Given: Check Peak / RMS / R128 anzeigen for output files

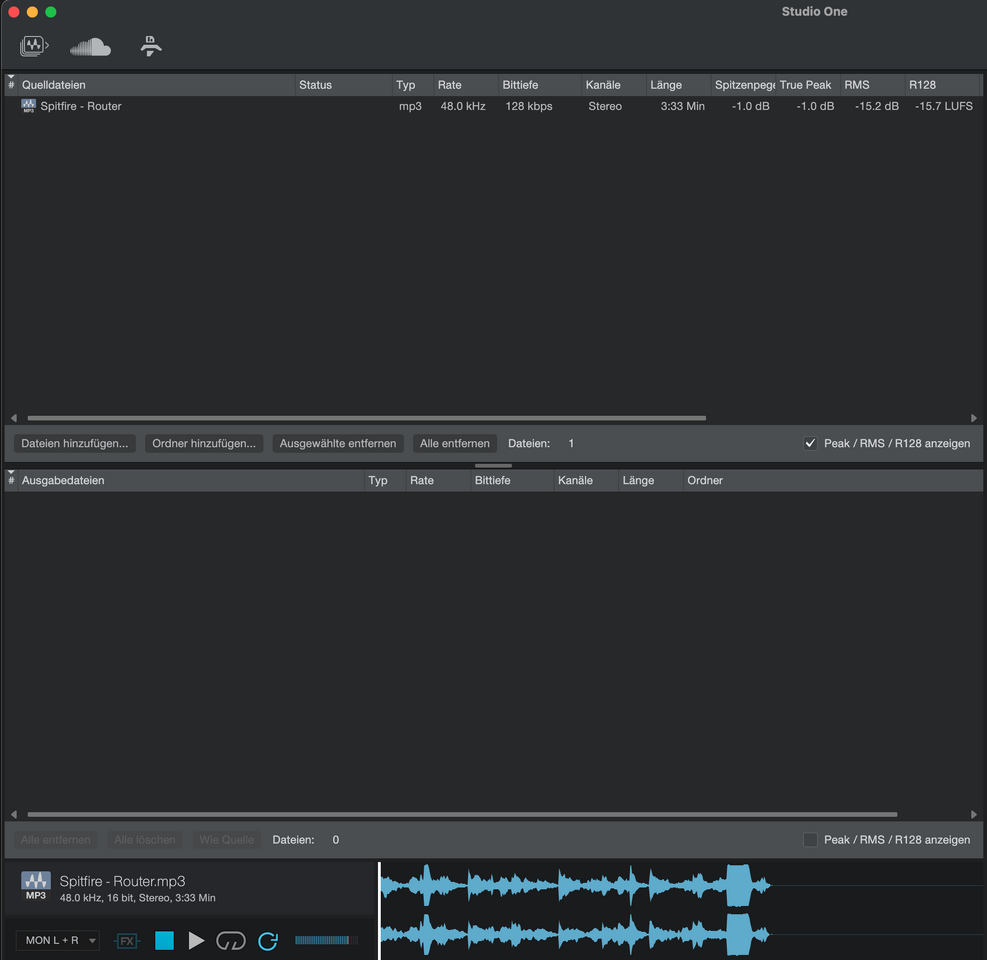Looking at the screenshot, I should [810, 840].
